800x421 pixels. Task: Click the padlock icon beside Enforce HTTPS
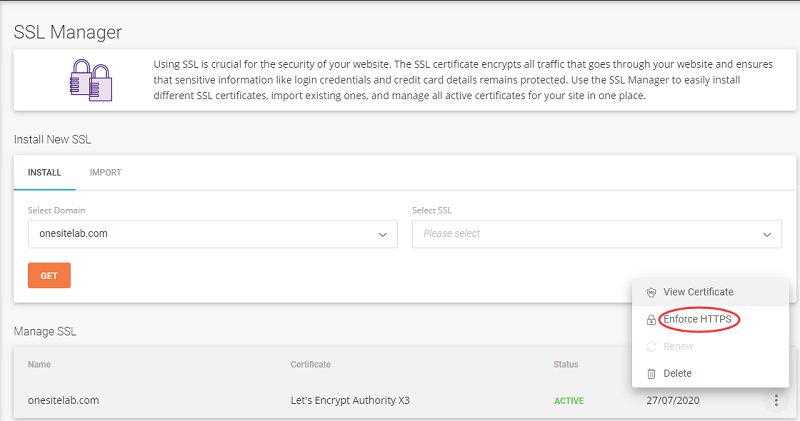[x=651, y=320]
